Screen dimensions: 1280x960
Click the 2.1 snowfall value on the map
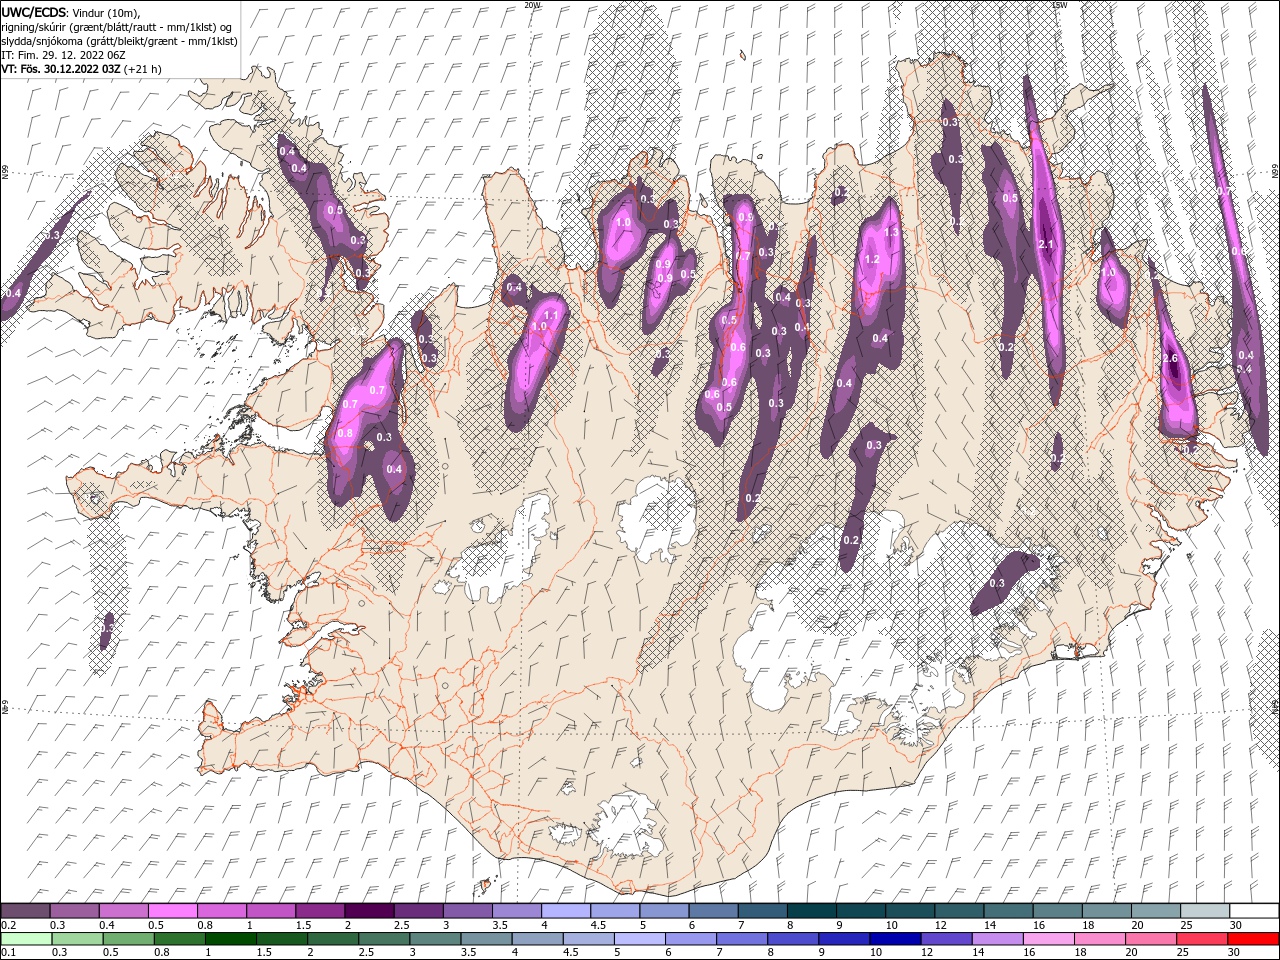pos(1047,245)
